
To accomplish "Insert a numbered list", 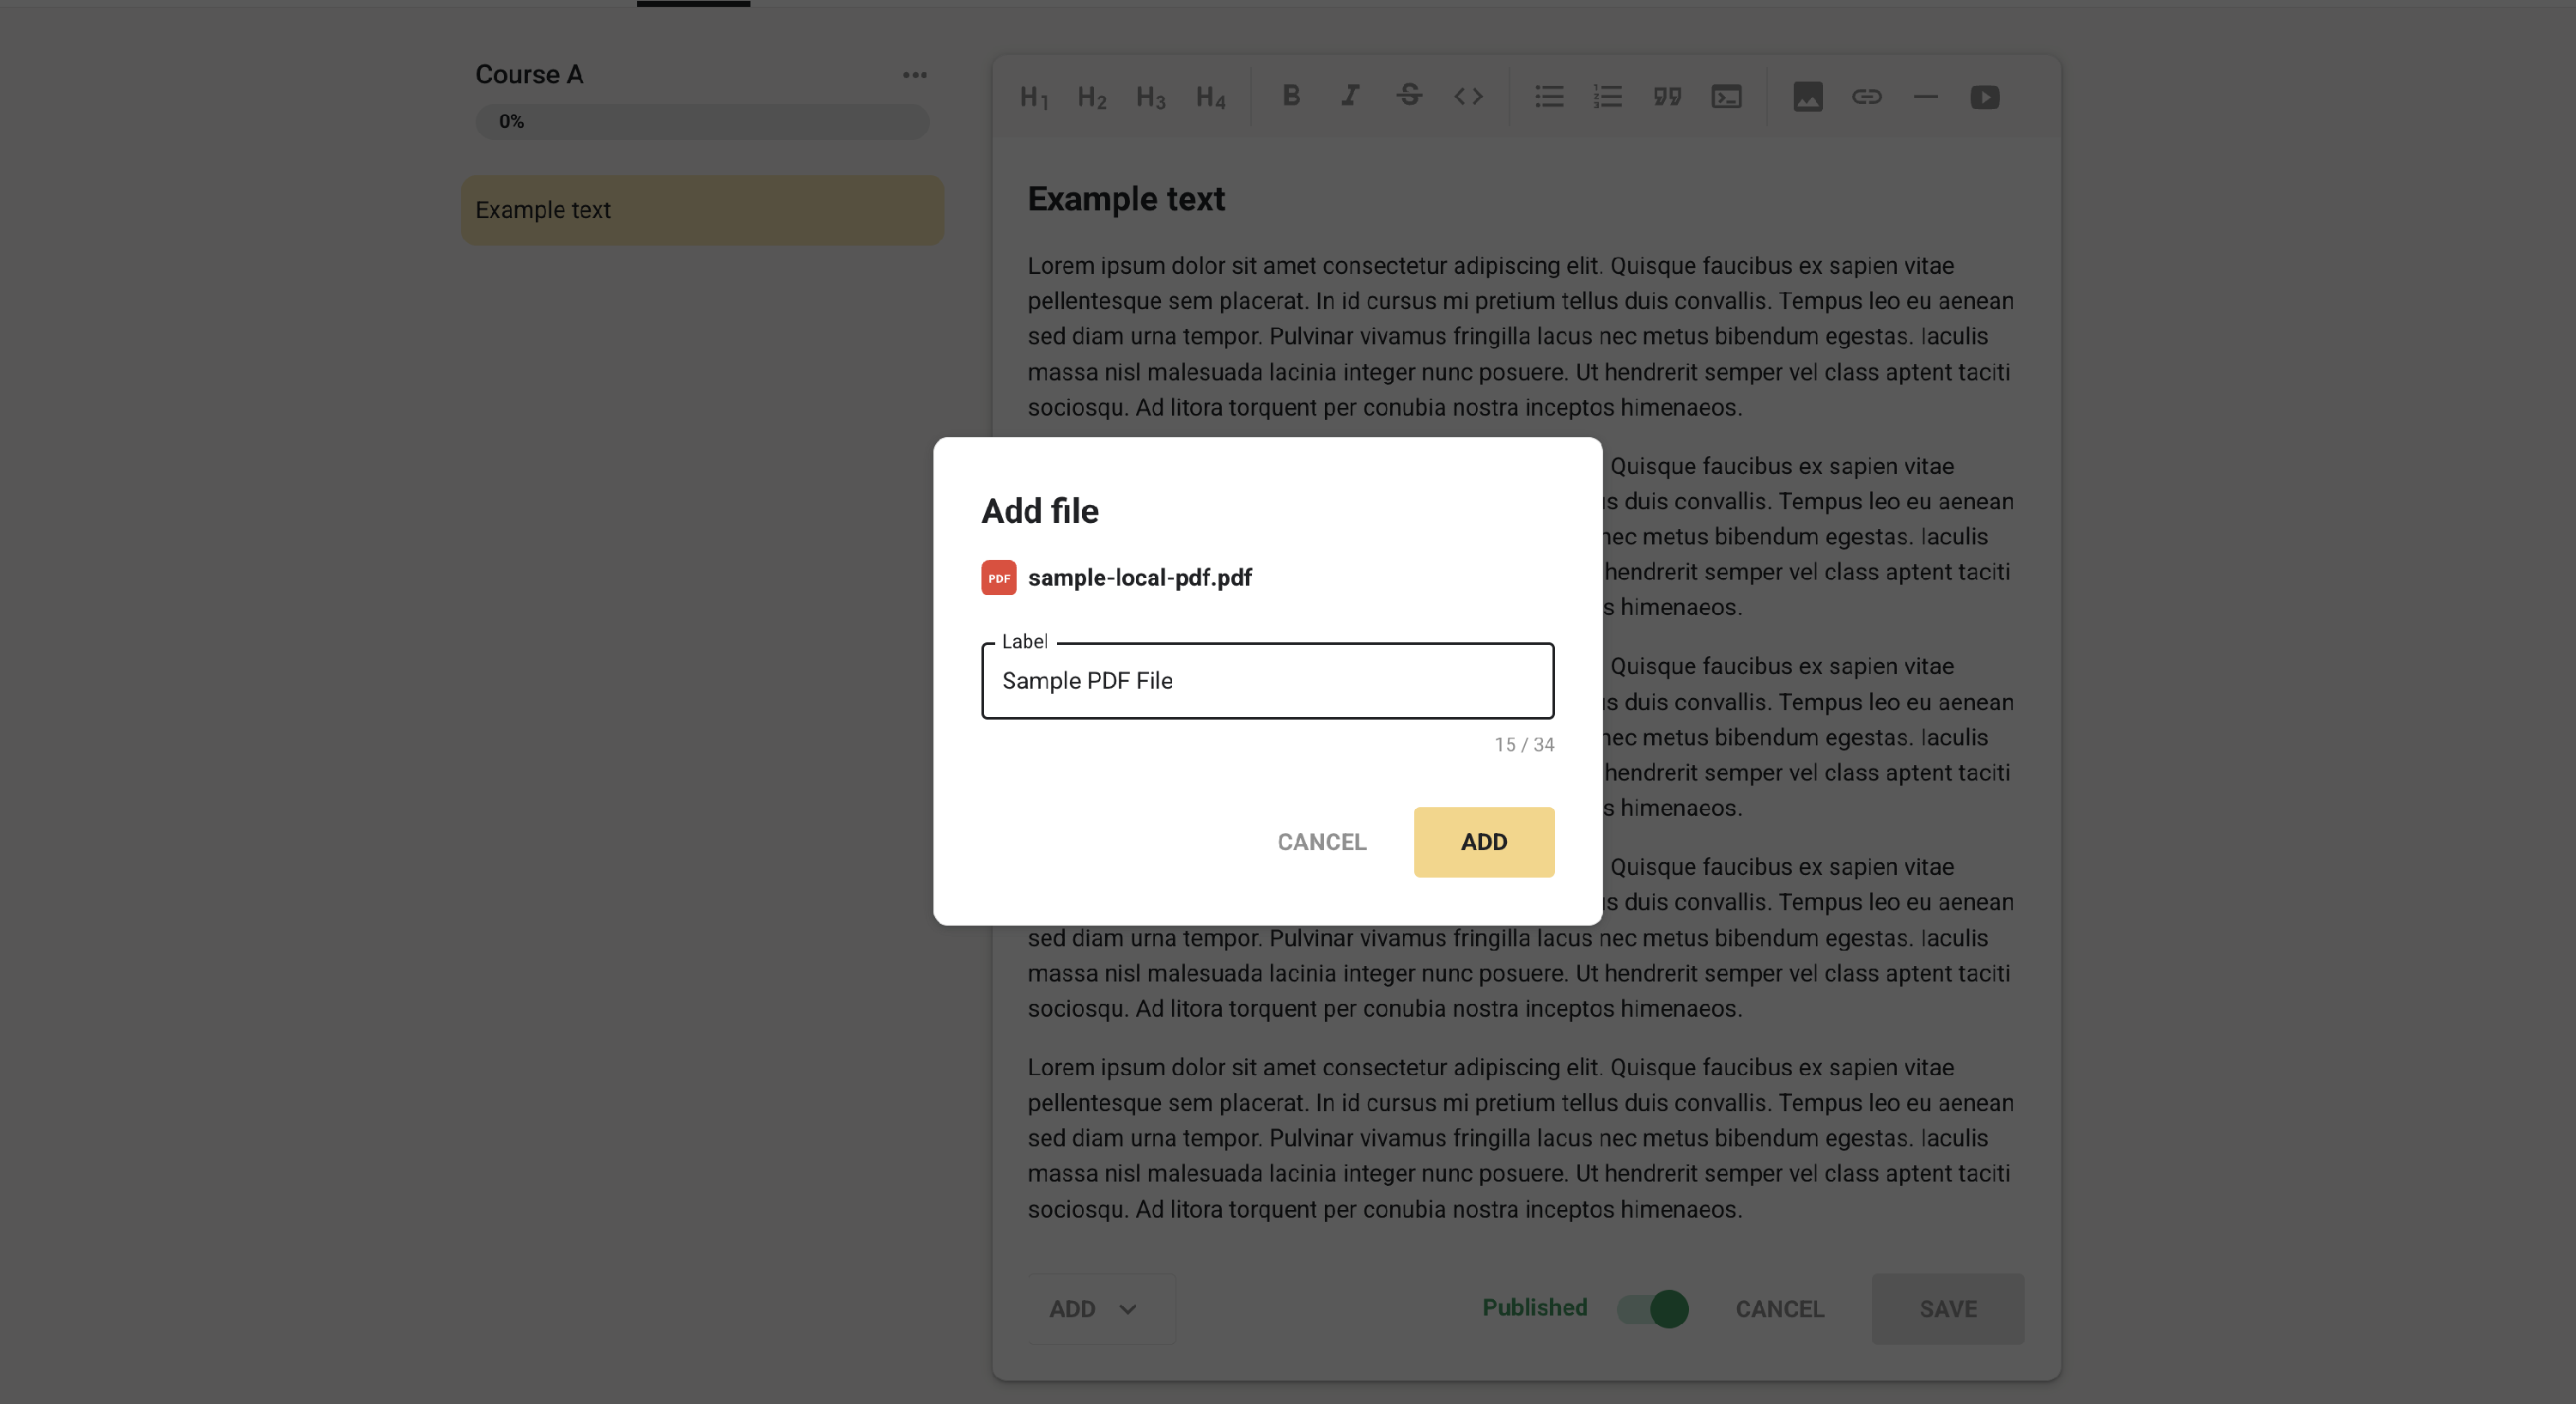I will pyautogui.click(x=1608, y=96).
